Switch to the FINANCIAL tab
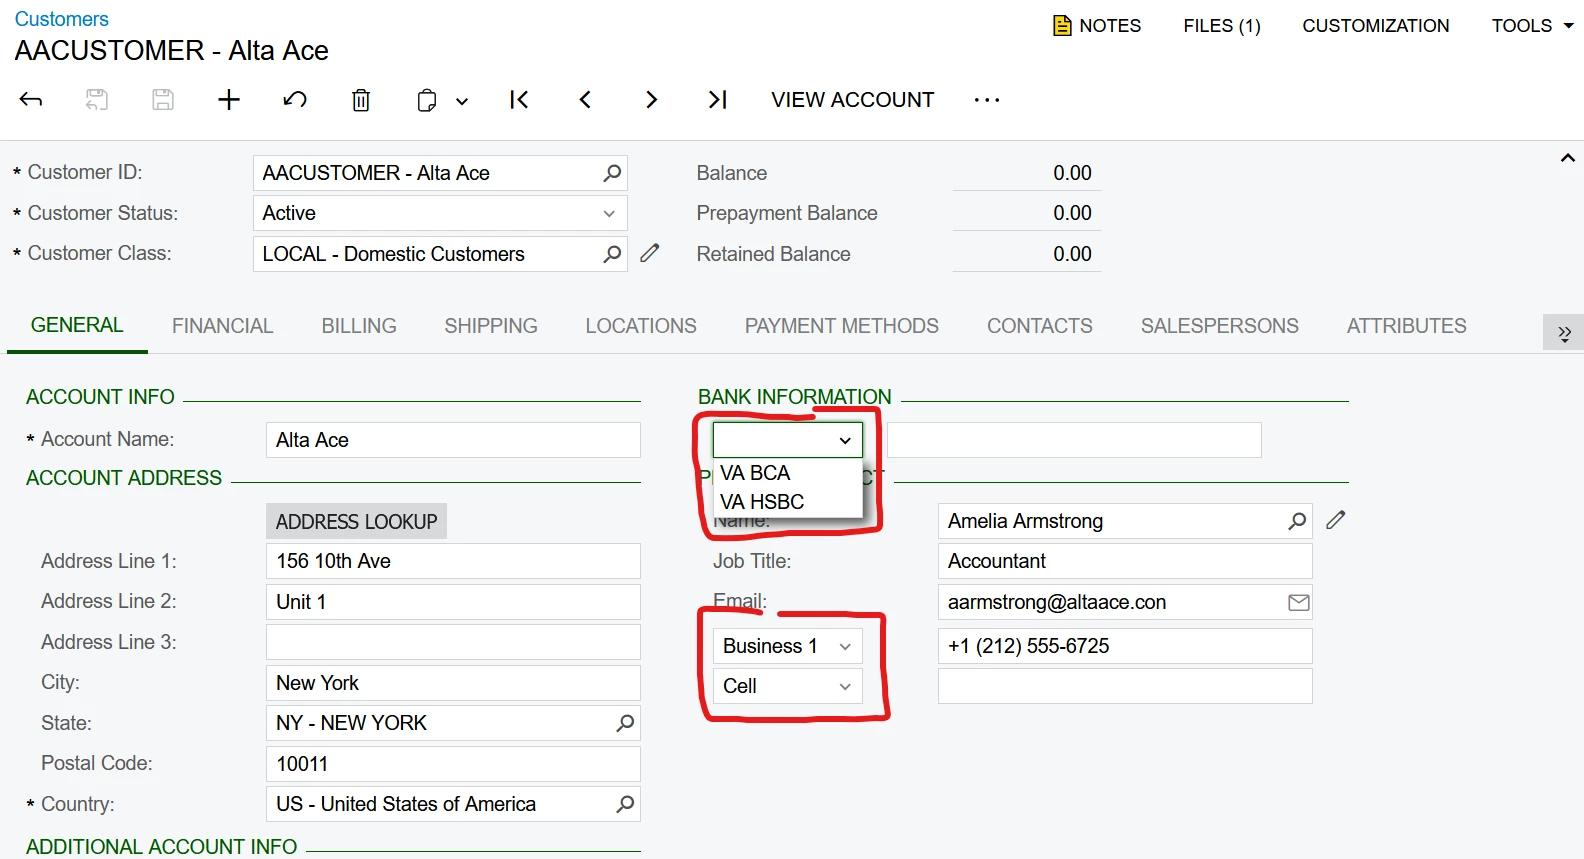The image size is (1584, 859). tap(222, 326)
